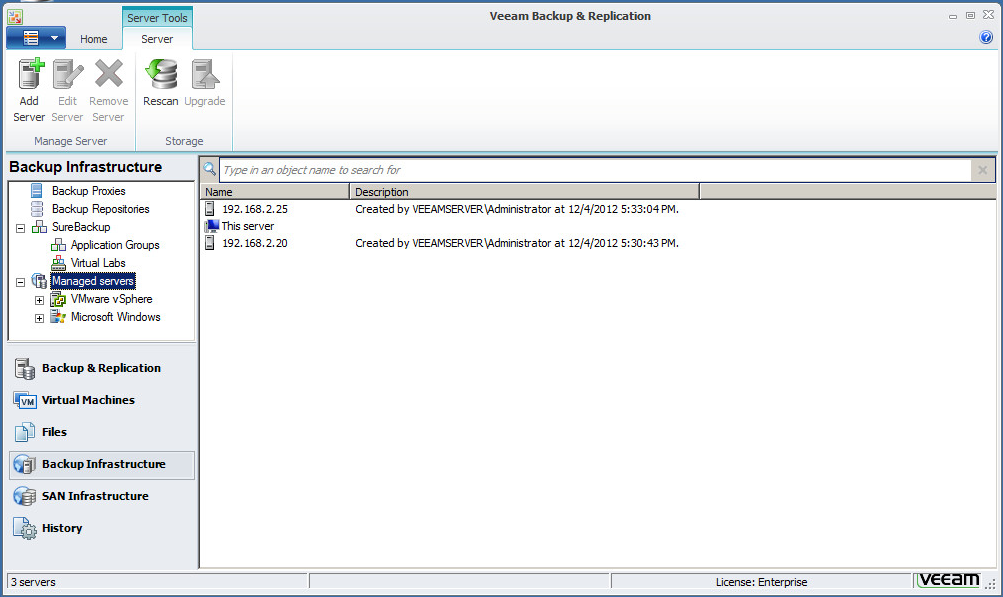Click the Server Tools contextual tab
1003x597 pixels.
click(157, 18)
